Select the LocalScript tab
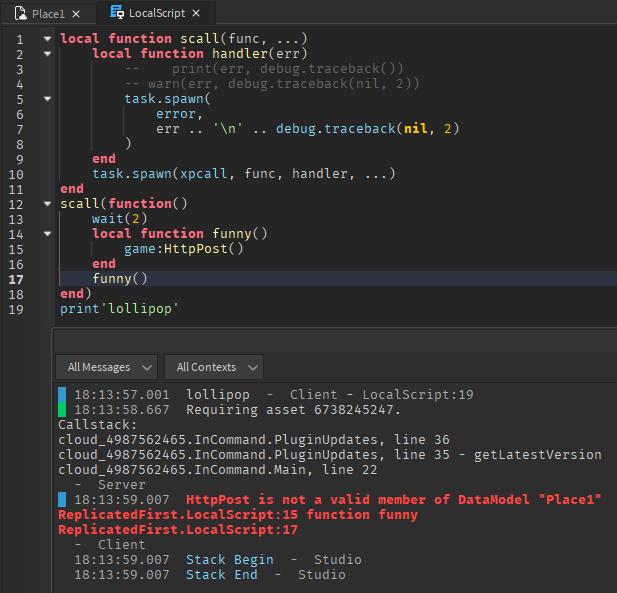This screenshot has width=617, height=593. pyautogui.click(x=156, y=13)
